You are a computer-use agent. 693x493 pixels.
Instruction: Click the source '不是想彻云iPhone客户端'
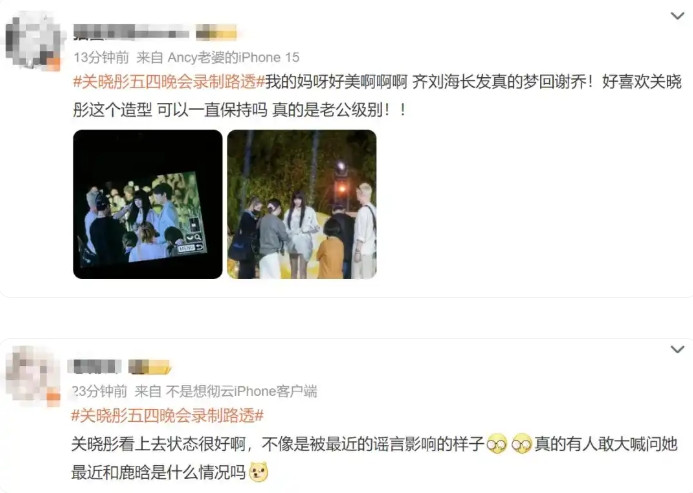pyautogui.click(x=241, y=391)
